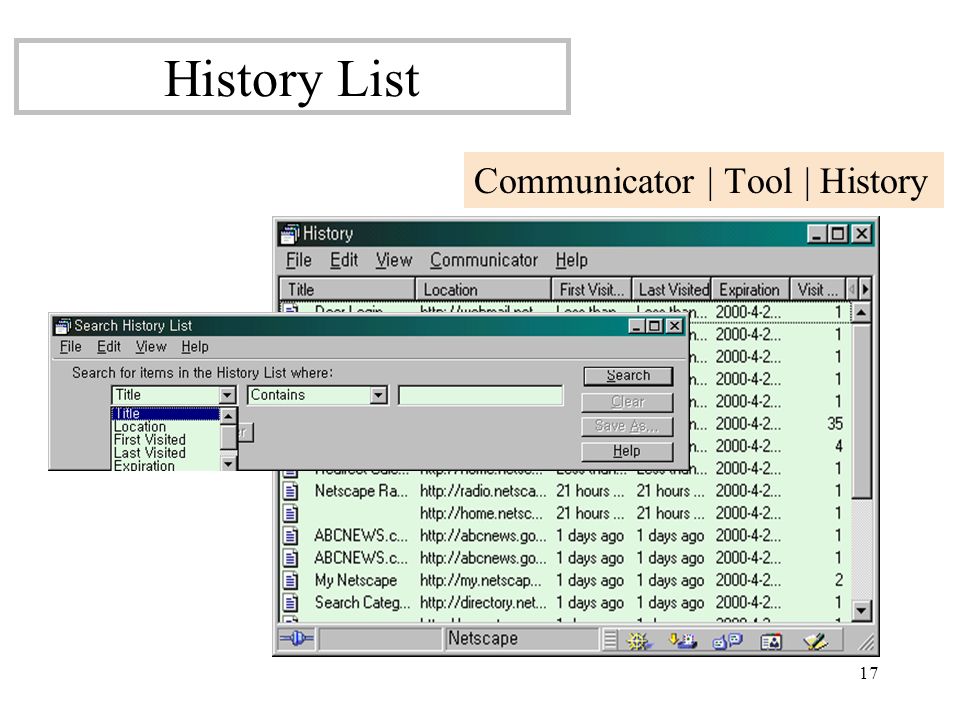This screenshot has width=960, height=720.
Task: Open the Mail Inbox component icon
Action: point(683,641)
